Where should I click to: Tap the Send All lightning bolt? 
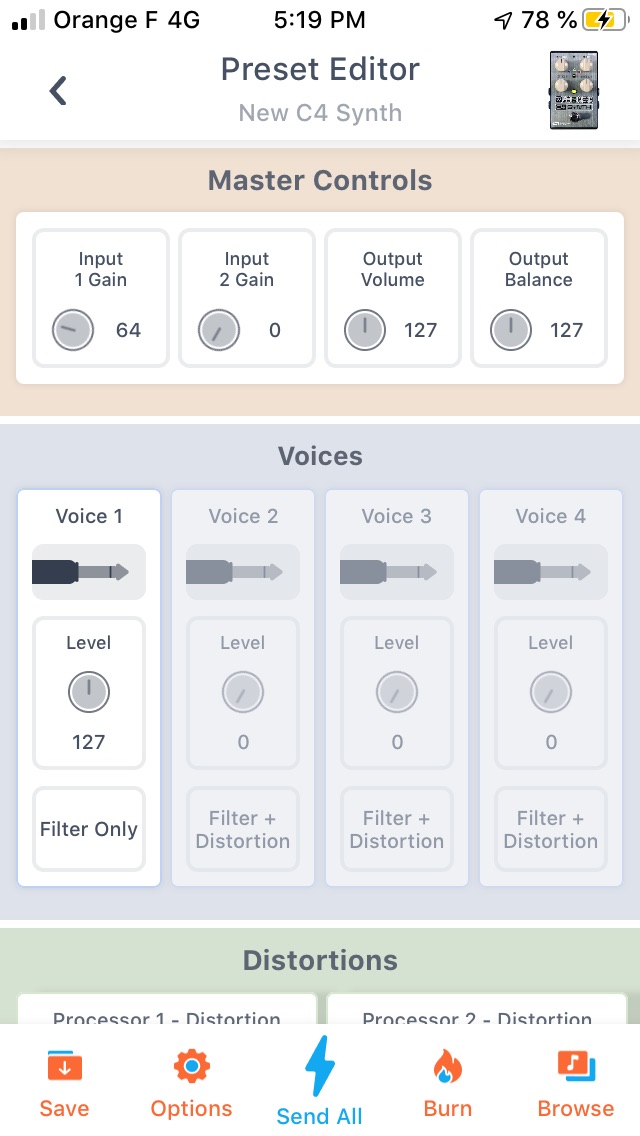pyautogui.click(x=319, y=1075)
